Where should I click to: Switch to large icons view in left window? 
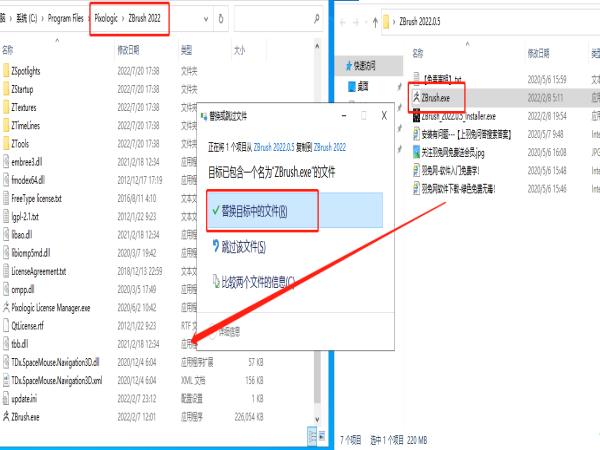tap(322, 436)
